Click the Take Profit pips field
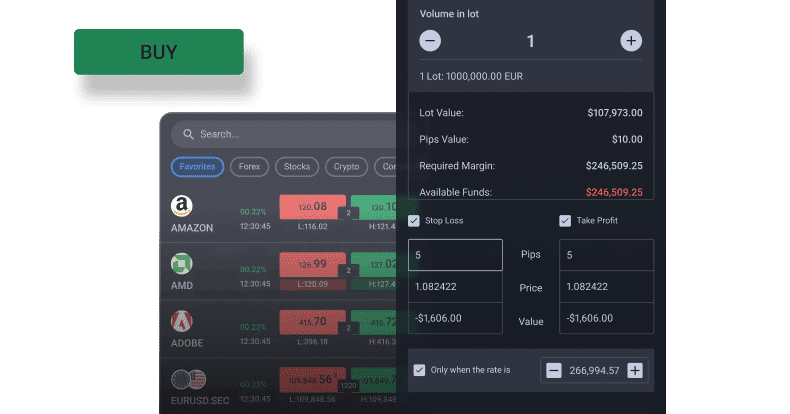 click(607, 255)
